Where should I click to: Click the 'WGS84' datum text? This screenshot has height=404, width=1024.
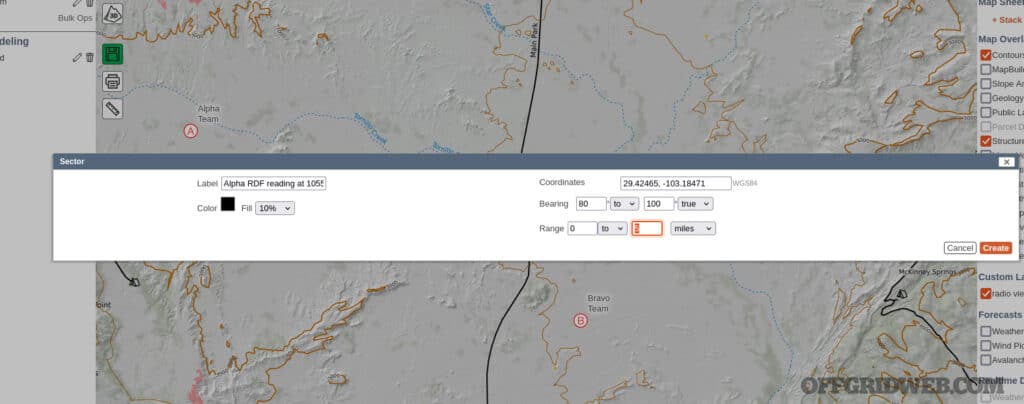[745, 184]
